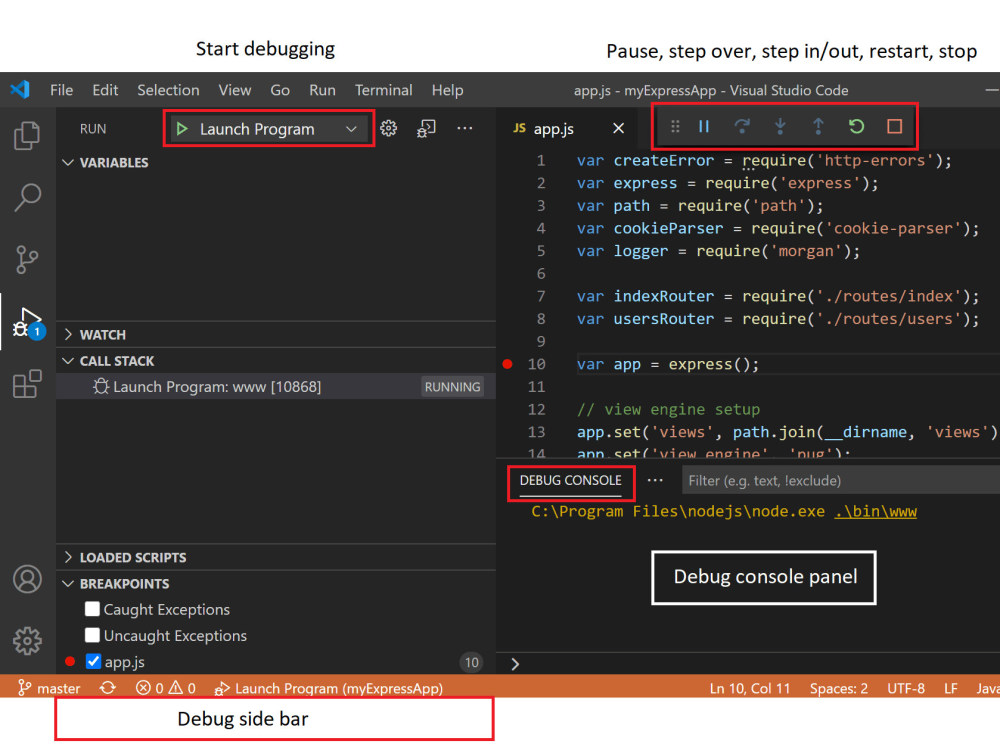Open the Accounts menu icon

click(x=27, y=579)
